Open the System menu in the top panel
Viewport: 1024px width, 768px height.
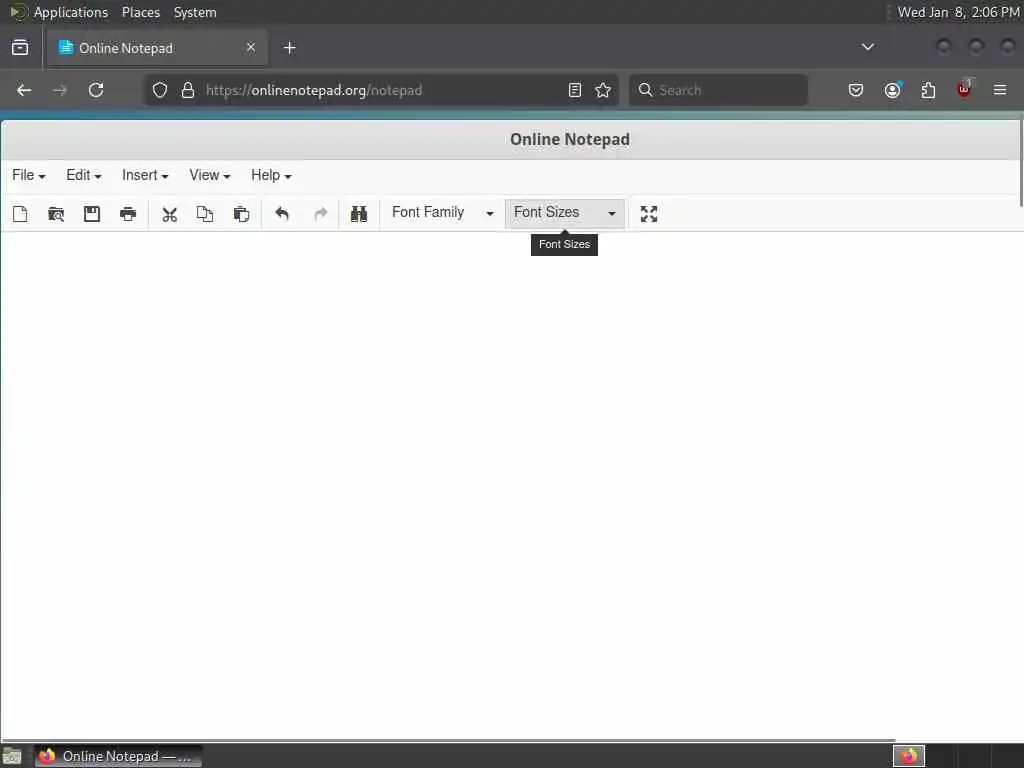tap(195, 12)
